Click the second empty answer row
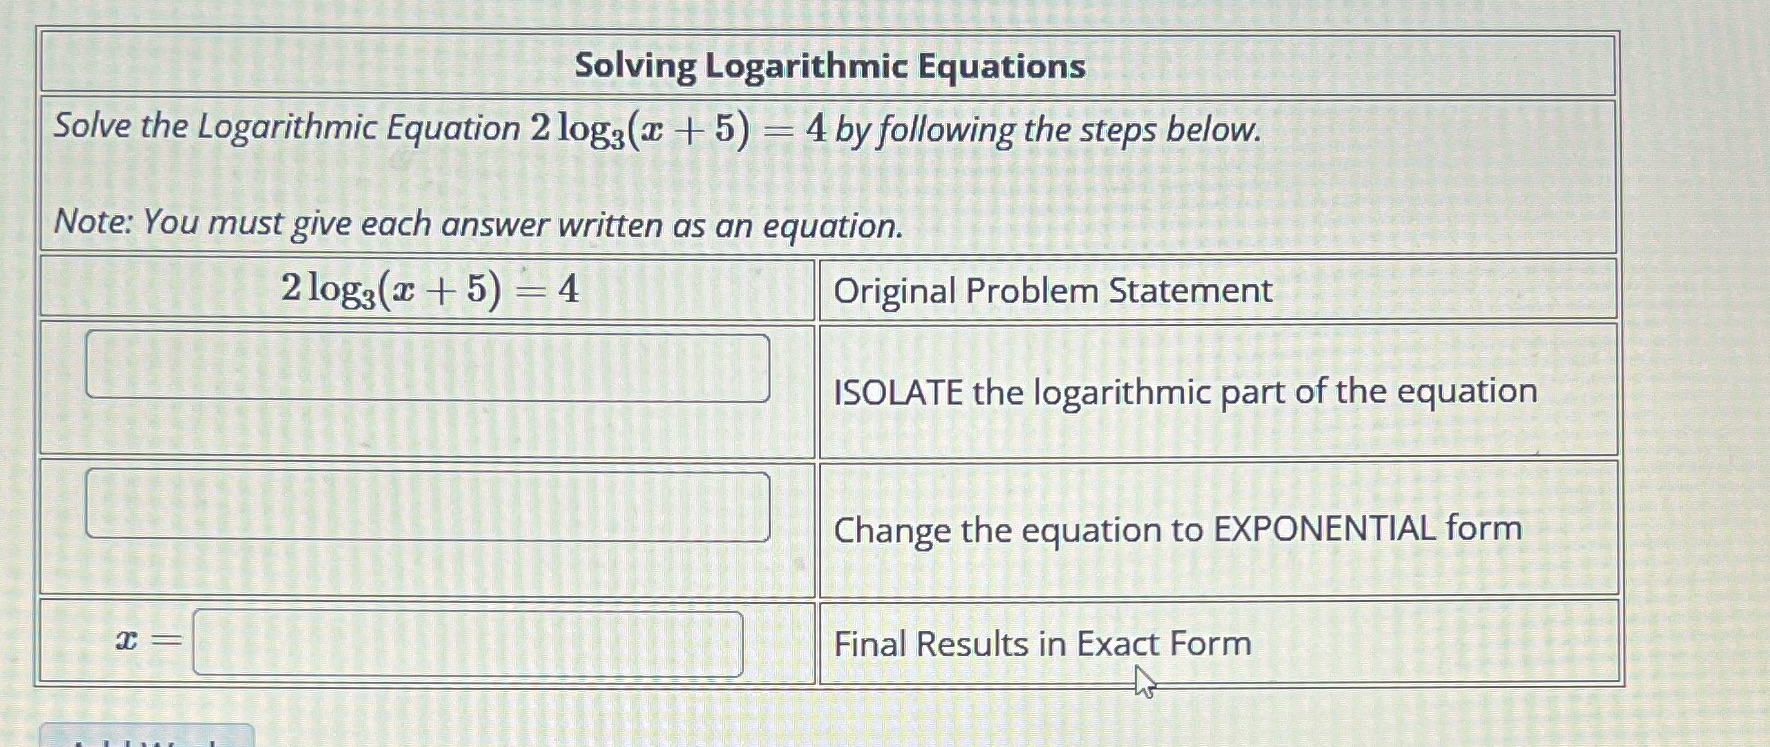 428,530
